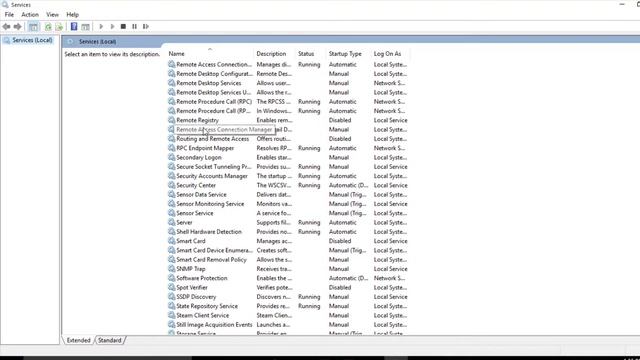Sort by the Description column header
The height and width of the screenshot is (360, 640).
pyautogui.click(x=271, y=53)
